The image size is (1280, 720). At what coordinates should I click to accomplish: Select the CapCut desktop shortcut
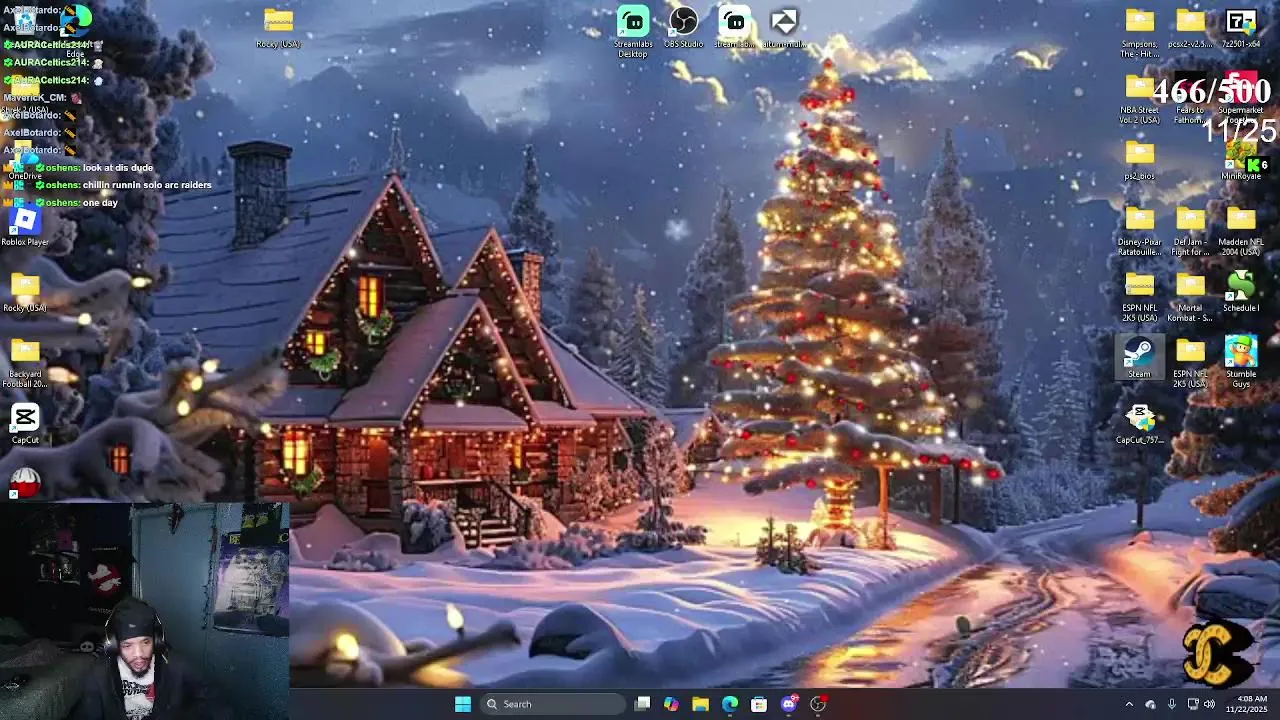click(x=25, y=424)
